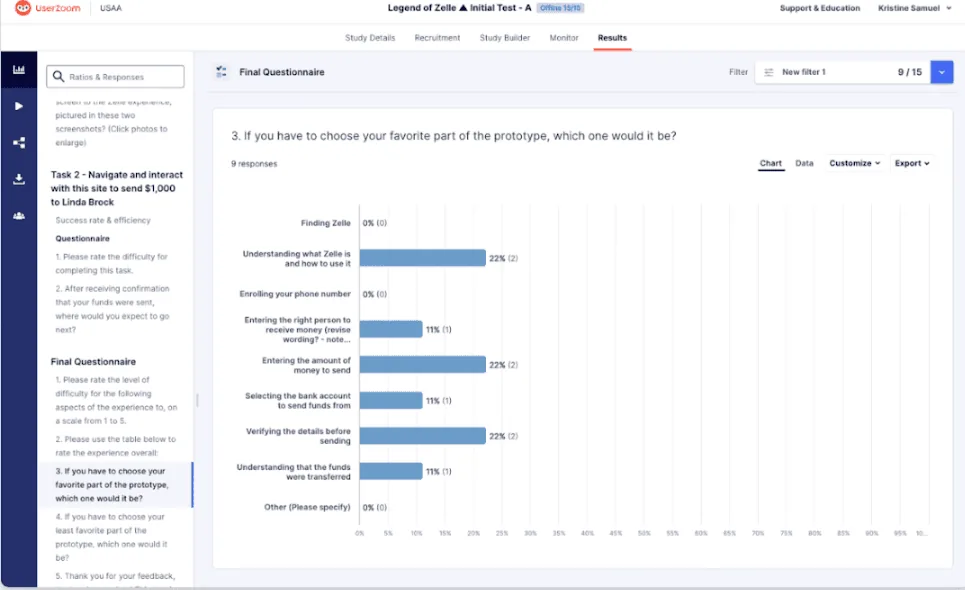Open 'choose your least favorite part' question

pyautogui.click(x=111, y=536)
